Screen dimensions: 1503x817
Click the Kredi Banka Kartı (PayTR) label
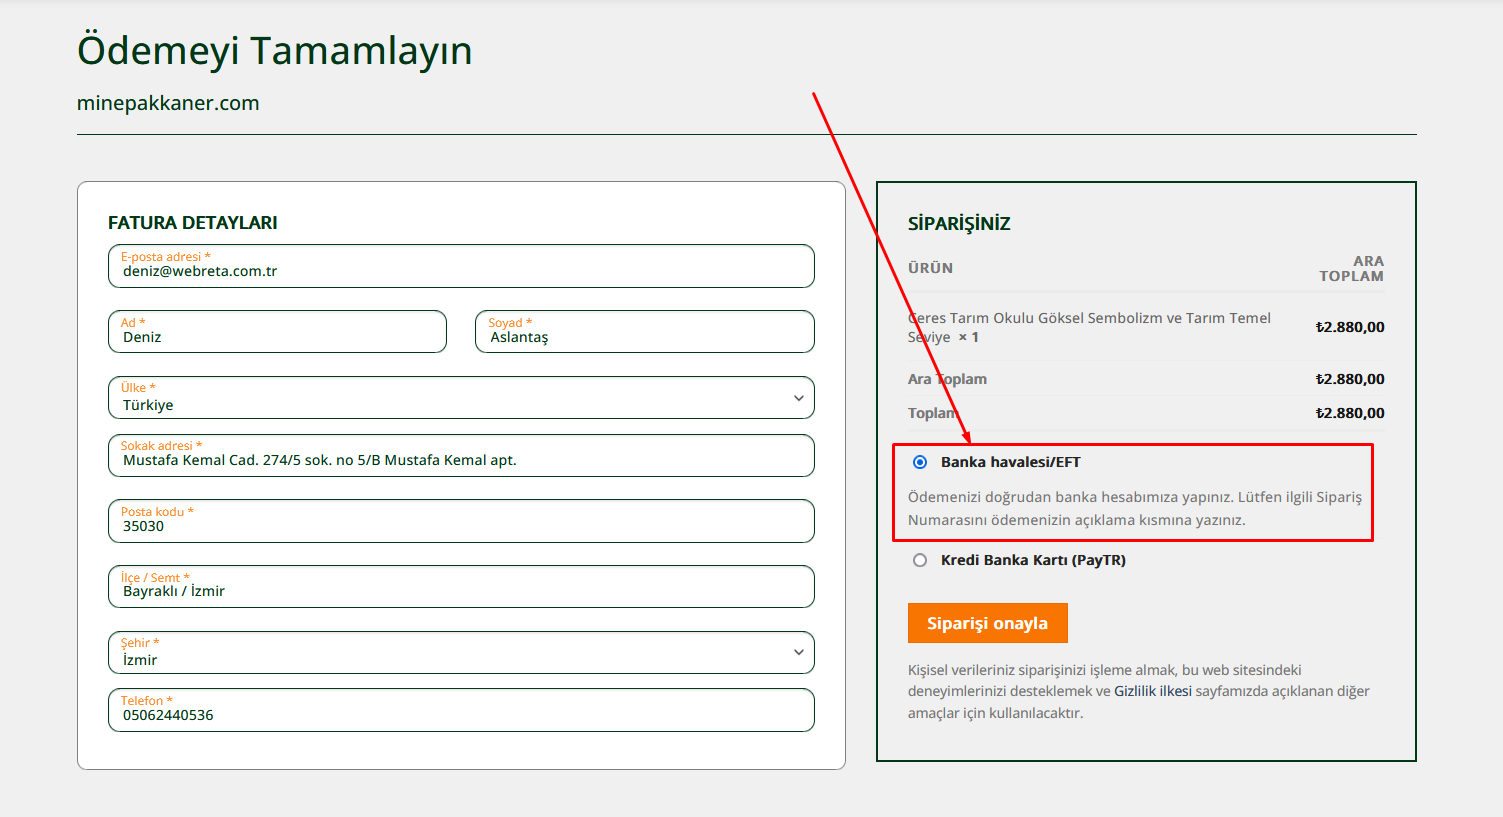point(1033,560)
